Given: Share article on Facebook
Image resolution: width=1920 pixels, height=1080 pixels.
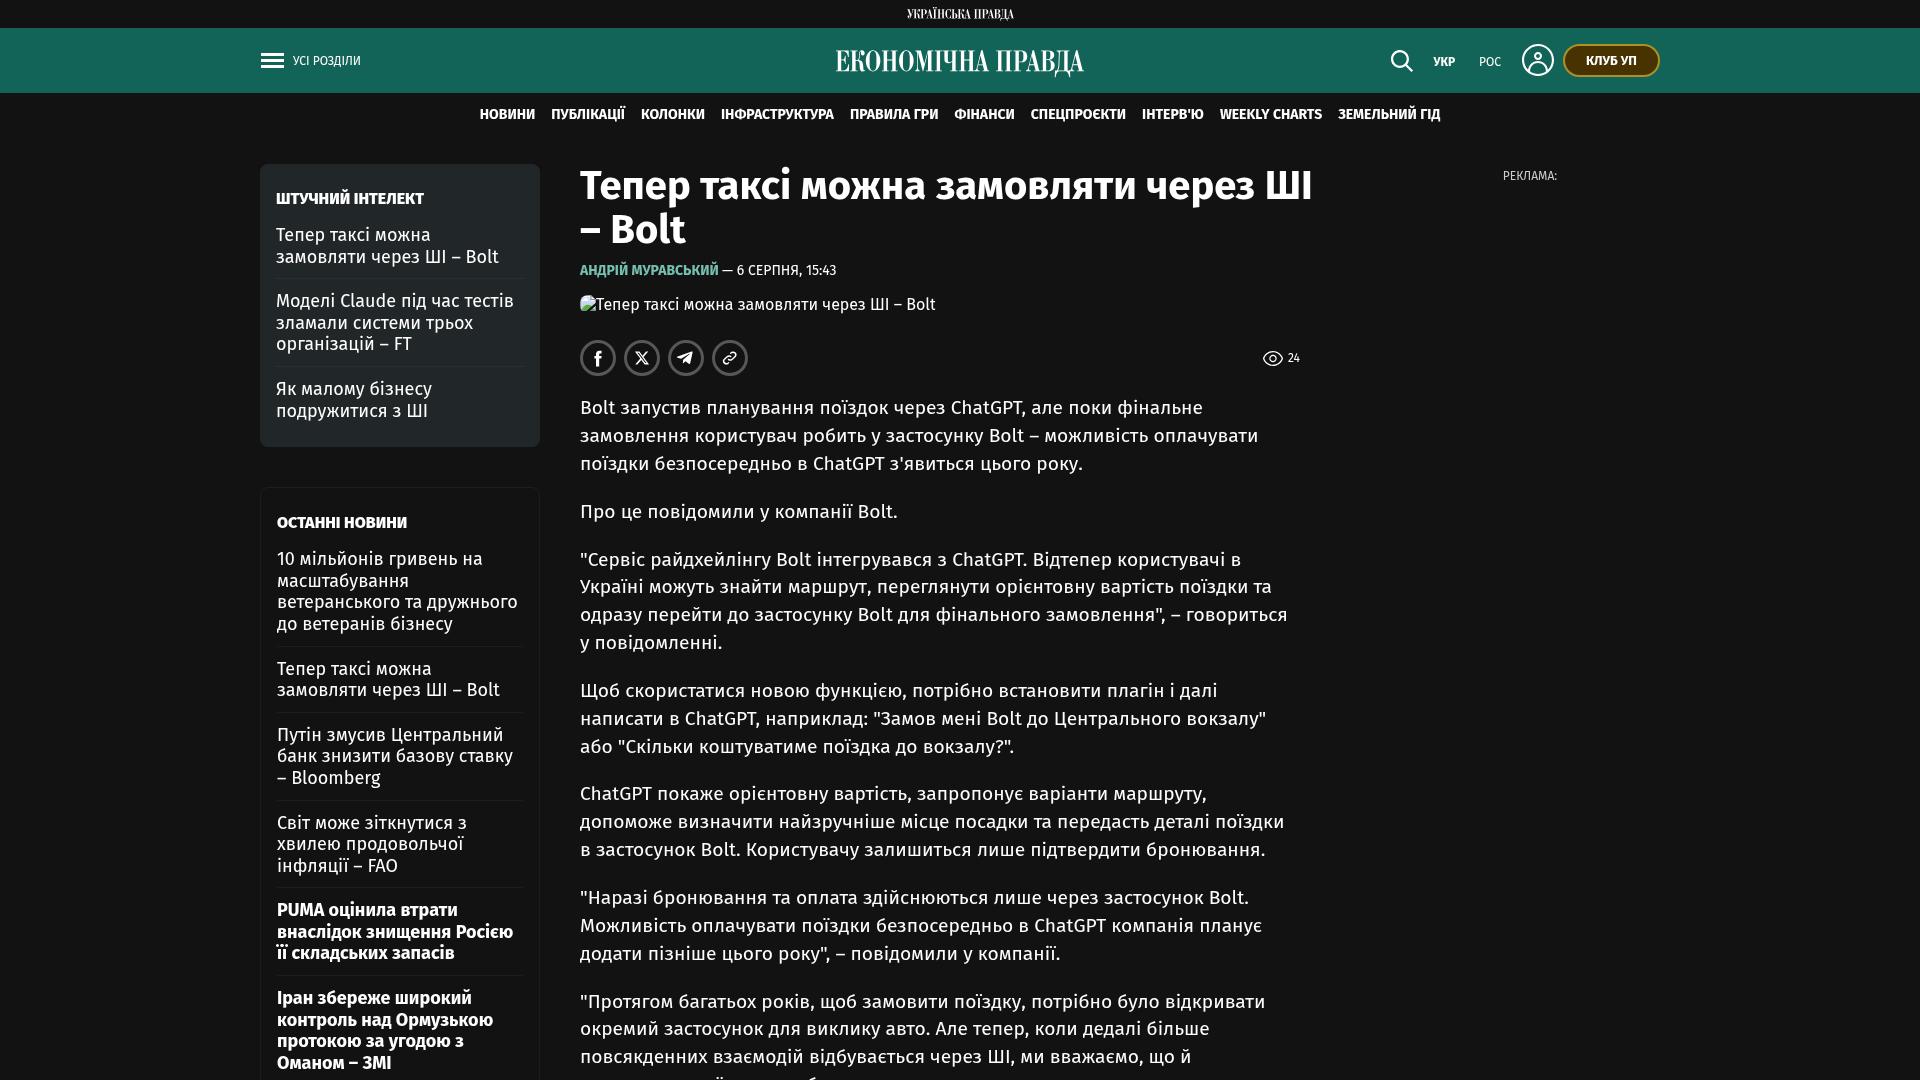Looking at the screenshot, I should point(598,358).
